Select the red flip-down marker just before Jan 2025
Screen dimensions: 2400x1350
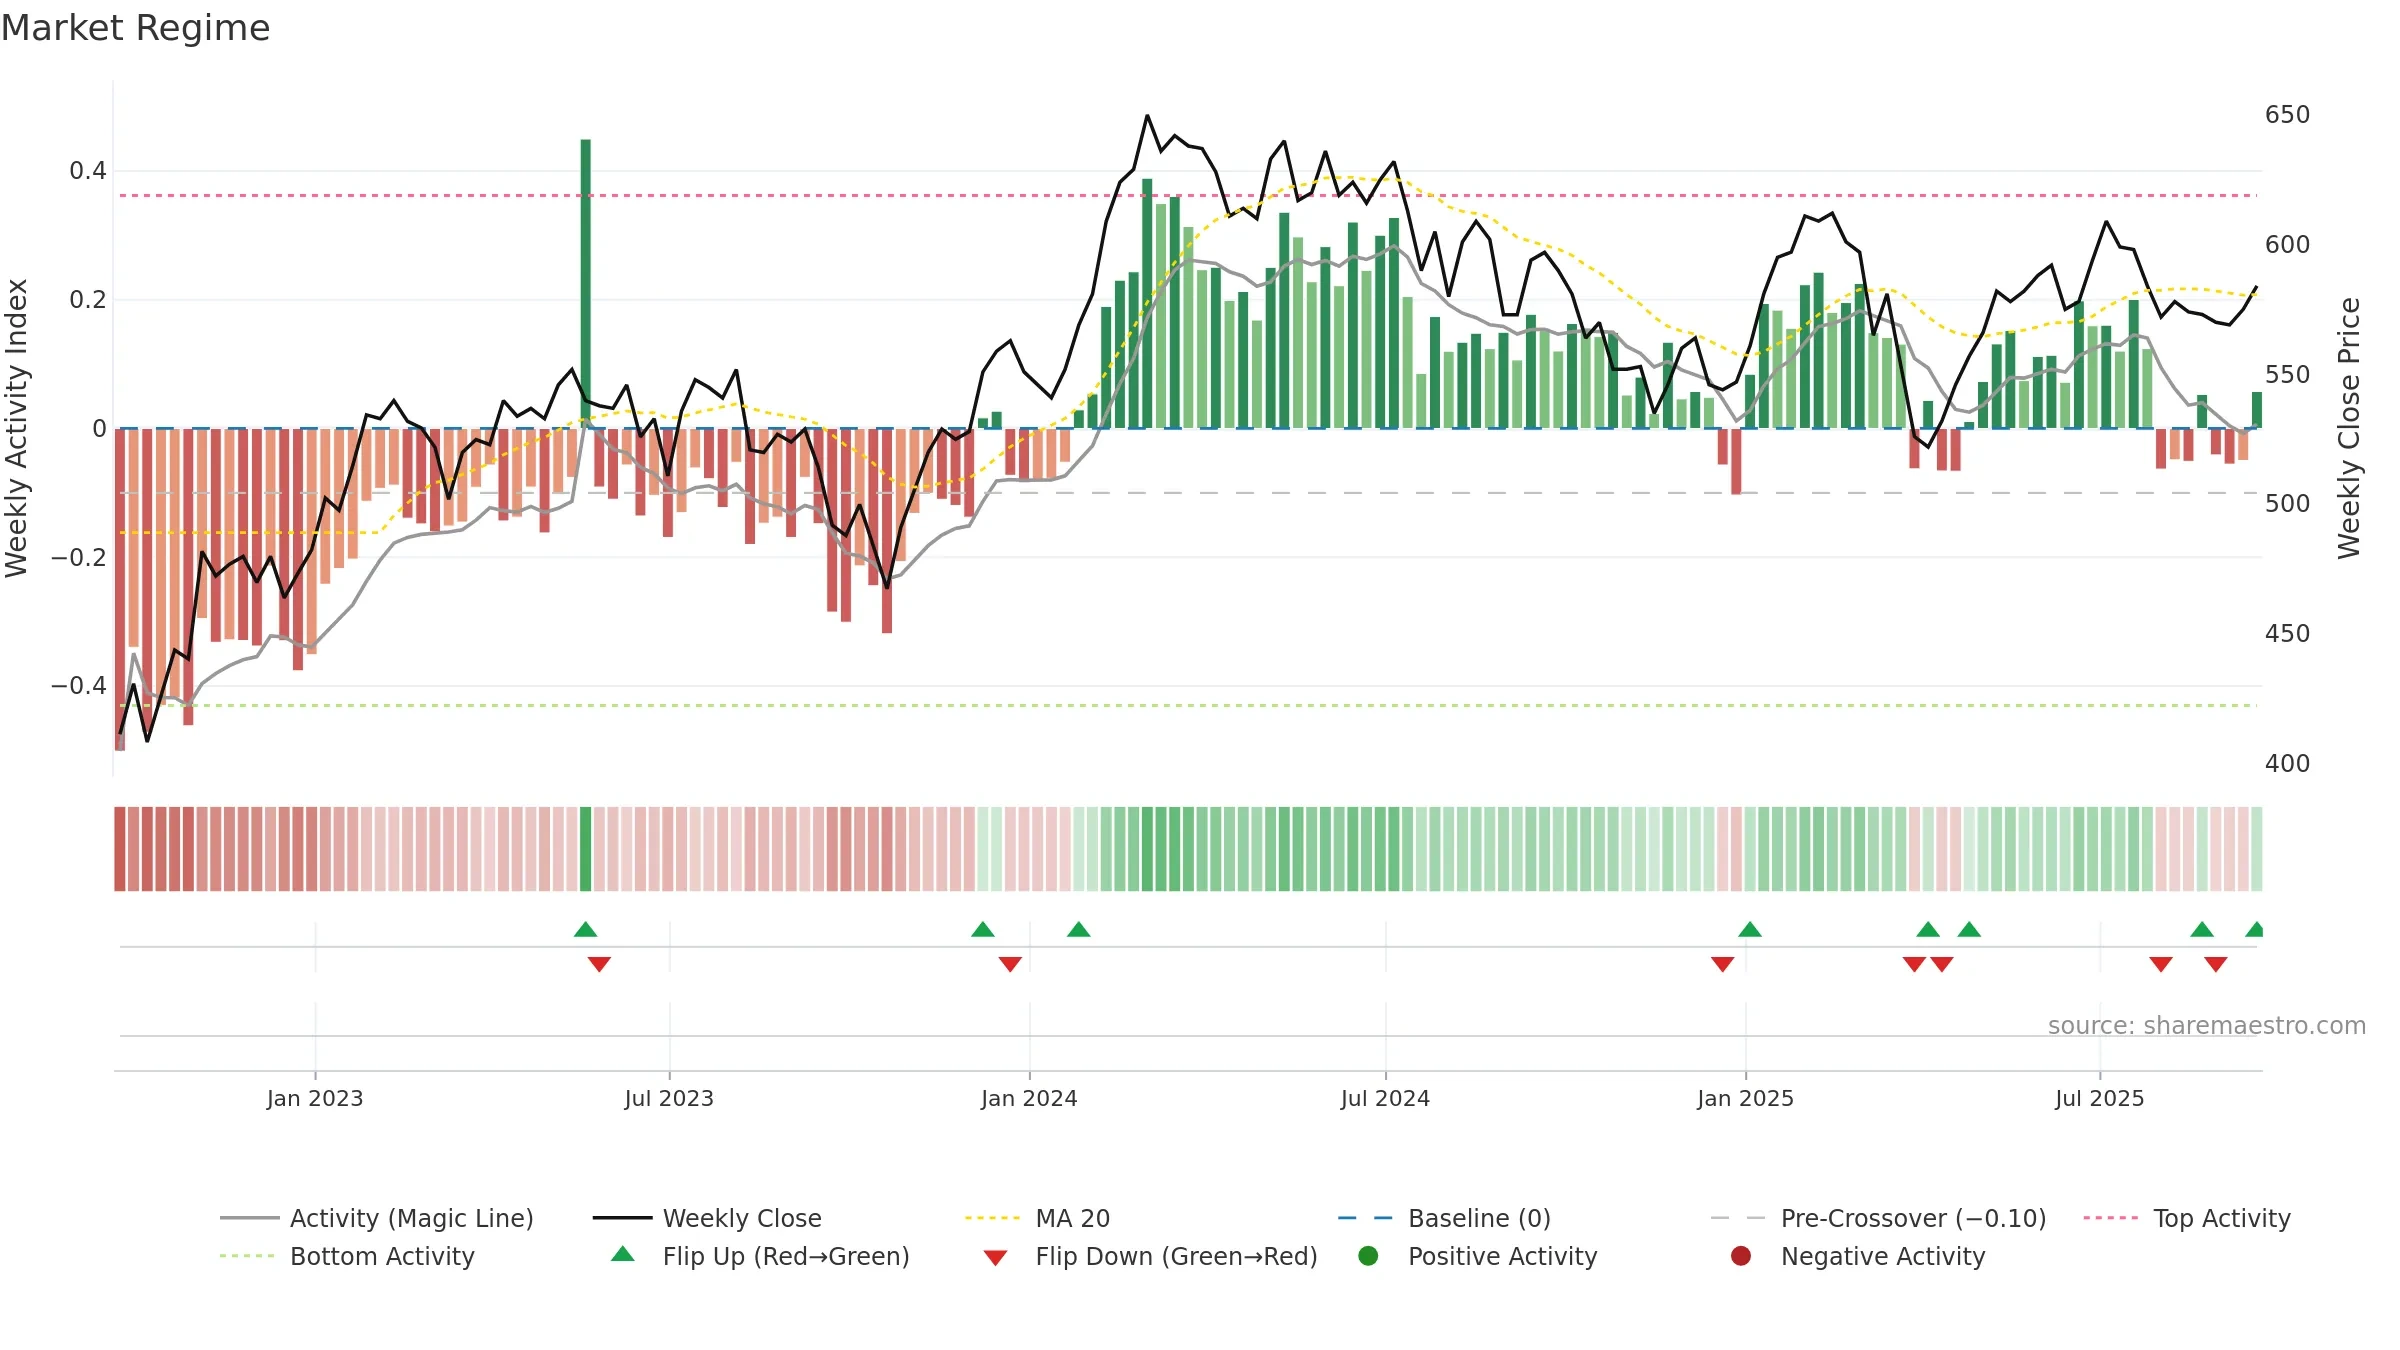[1722, 964]
